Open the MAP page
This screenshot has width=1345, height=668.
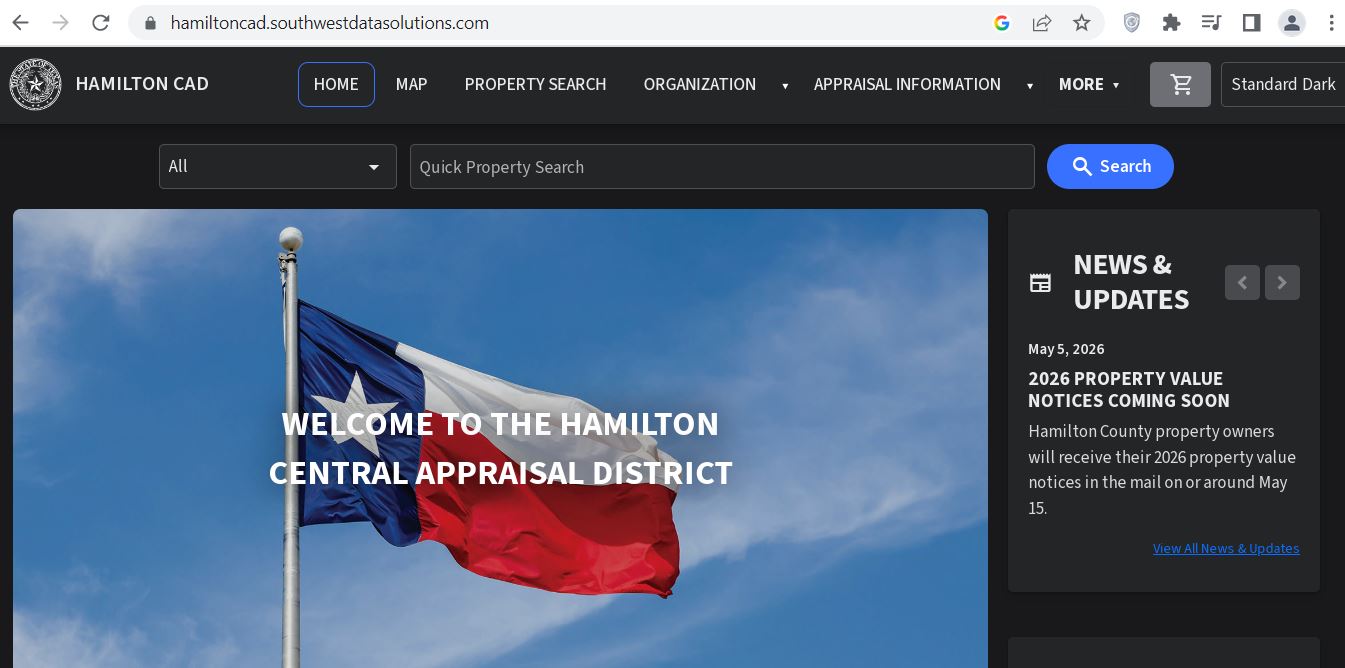411,85
